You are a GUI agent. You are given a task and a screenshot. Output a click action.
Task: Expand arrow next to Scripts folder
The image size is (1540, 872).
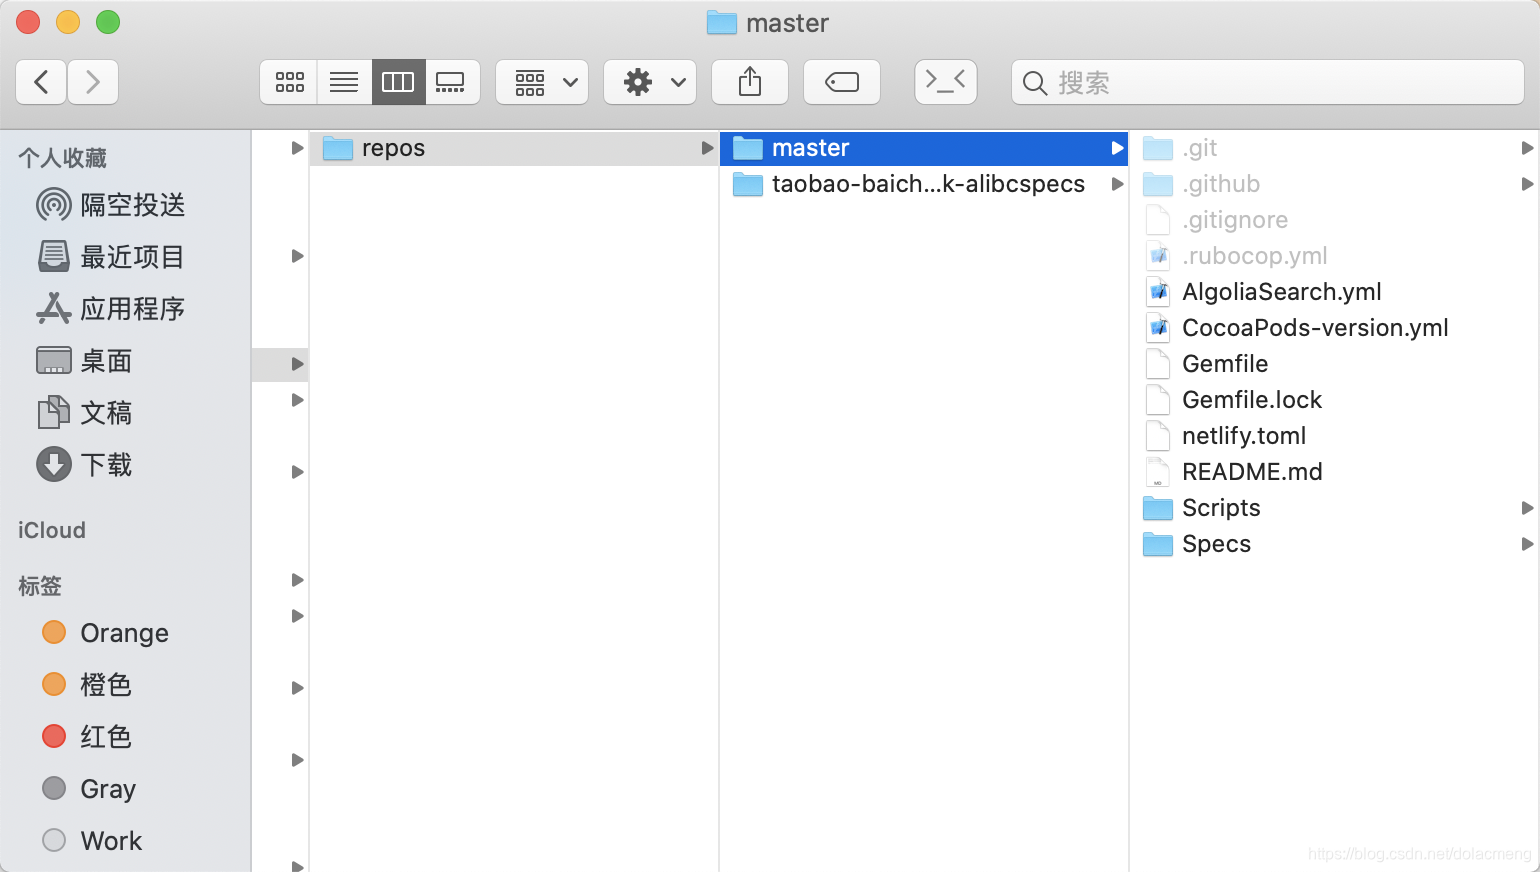tap(1527, 508)
